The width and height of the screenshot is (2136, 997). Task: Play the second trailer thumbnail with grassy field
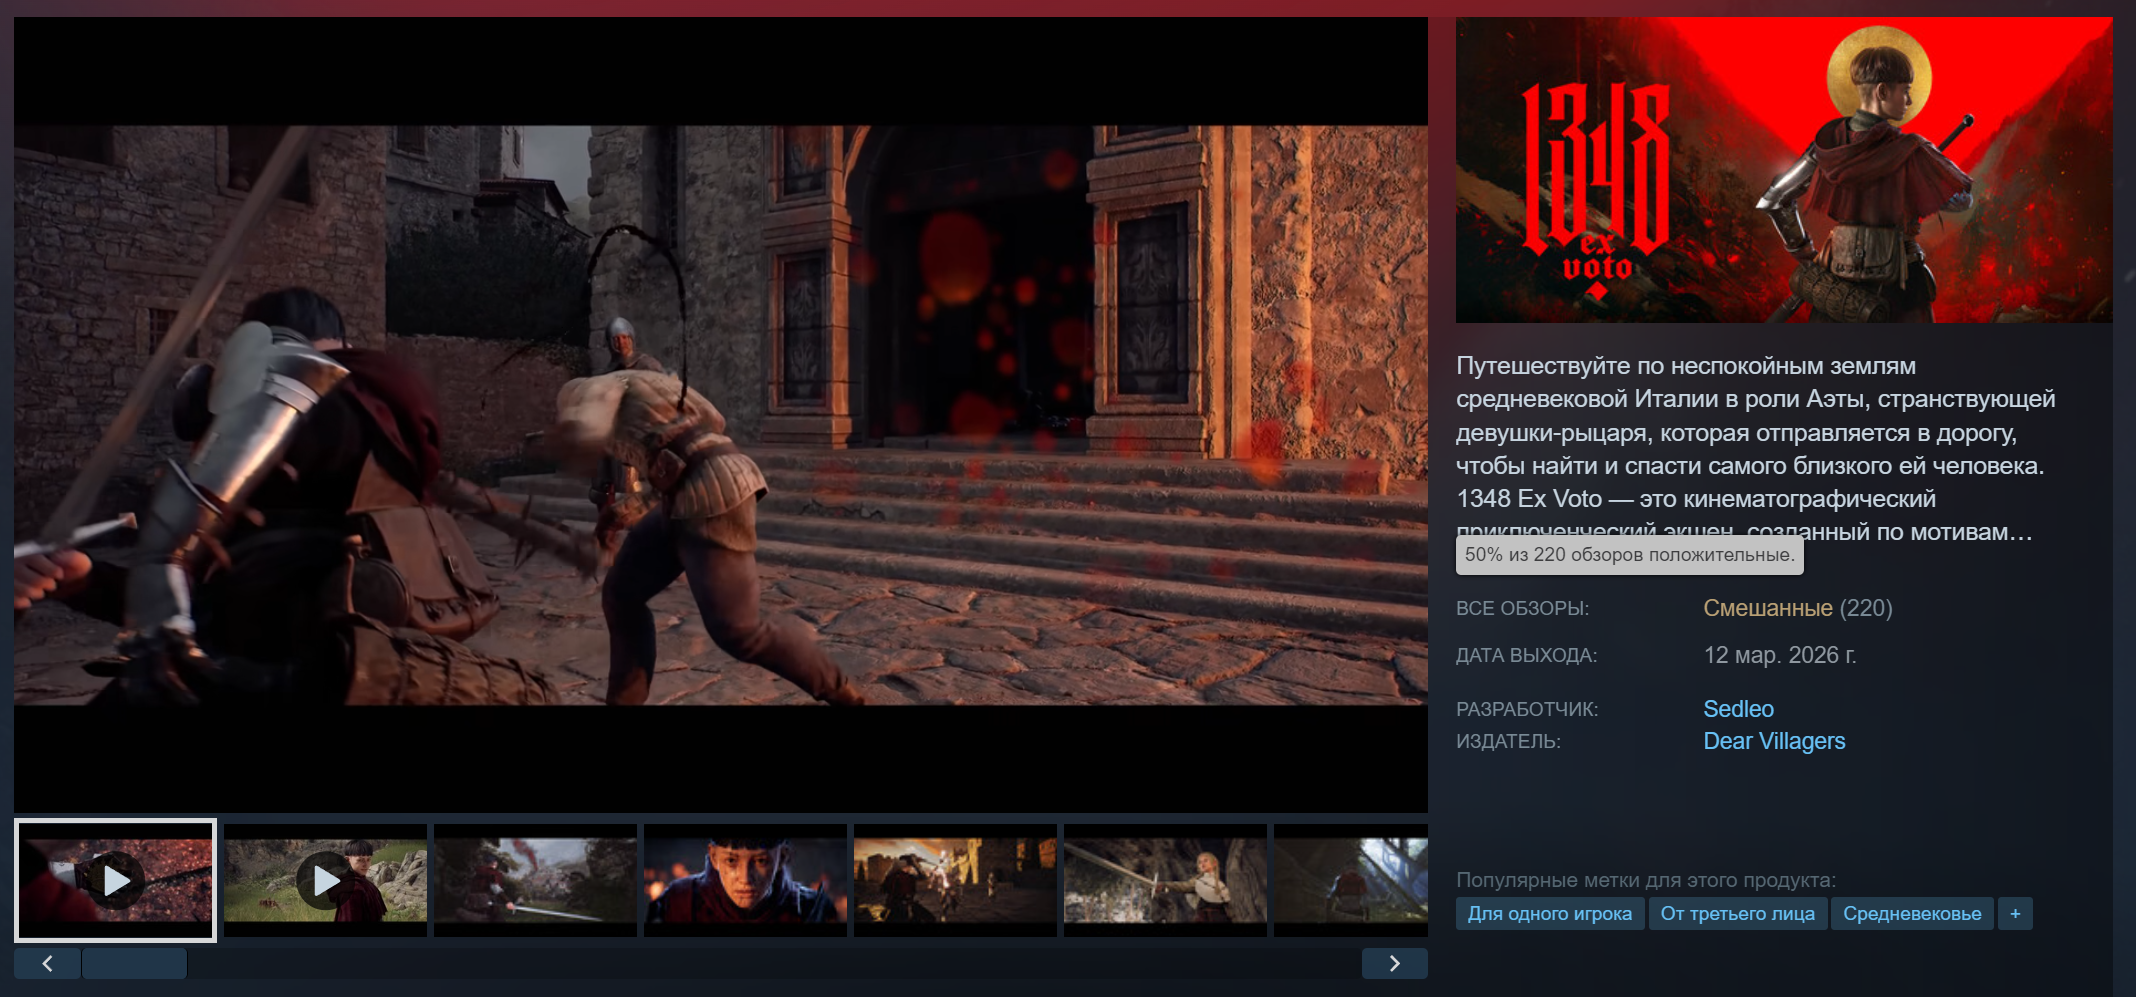tap(325, 880)
